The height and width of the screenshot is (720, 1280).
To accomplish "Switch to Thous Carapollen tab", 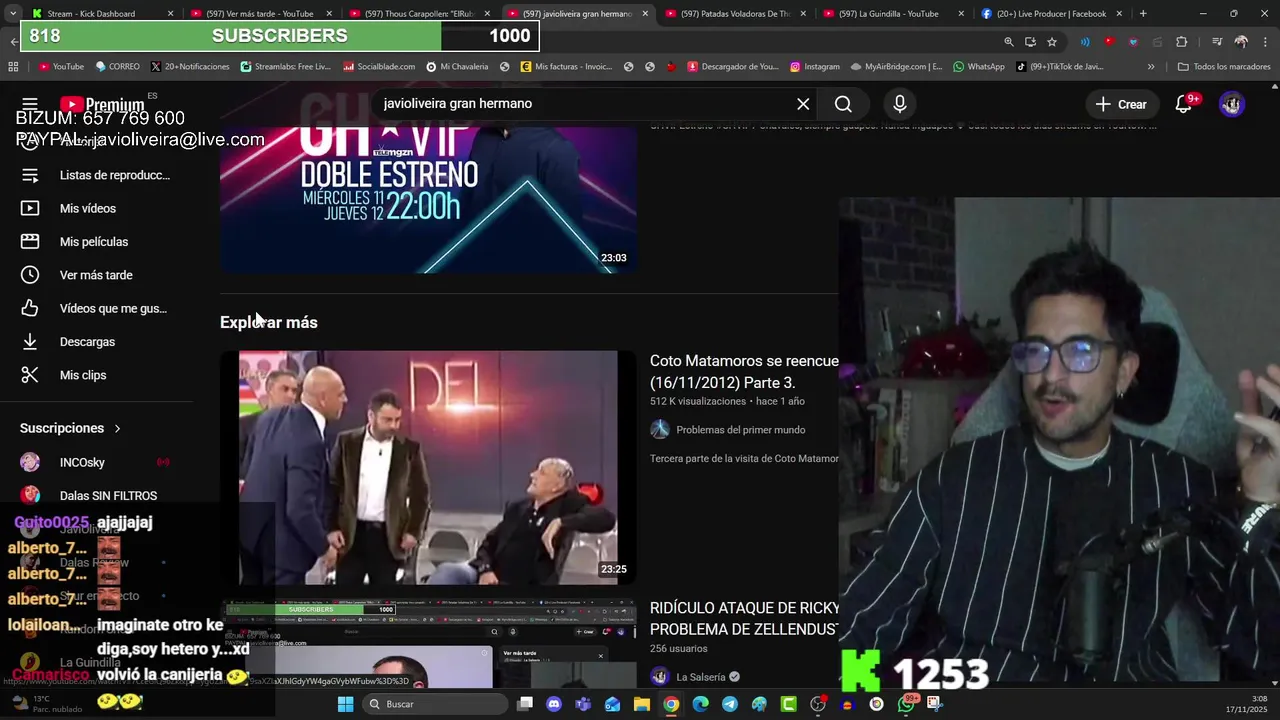I will pyautogui.click(x=419, y=14).
